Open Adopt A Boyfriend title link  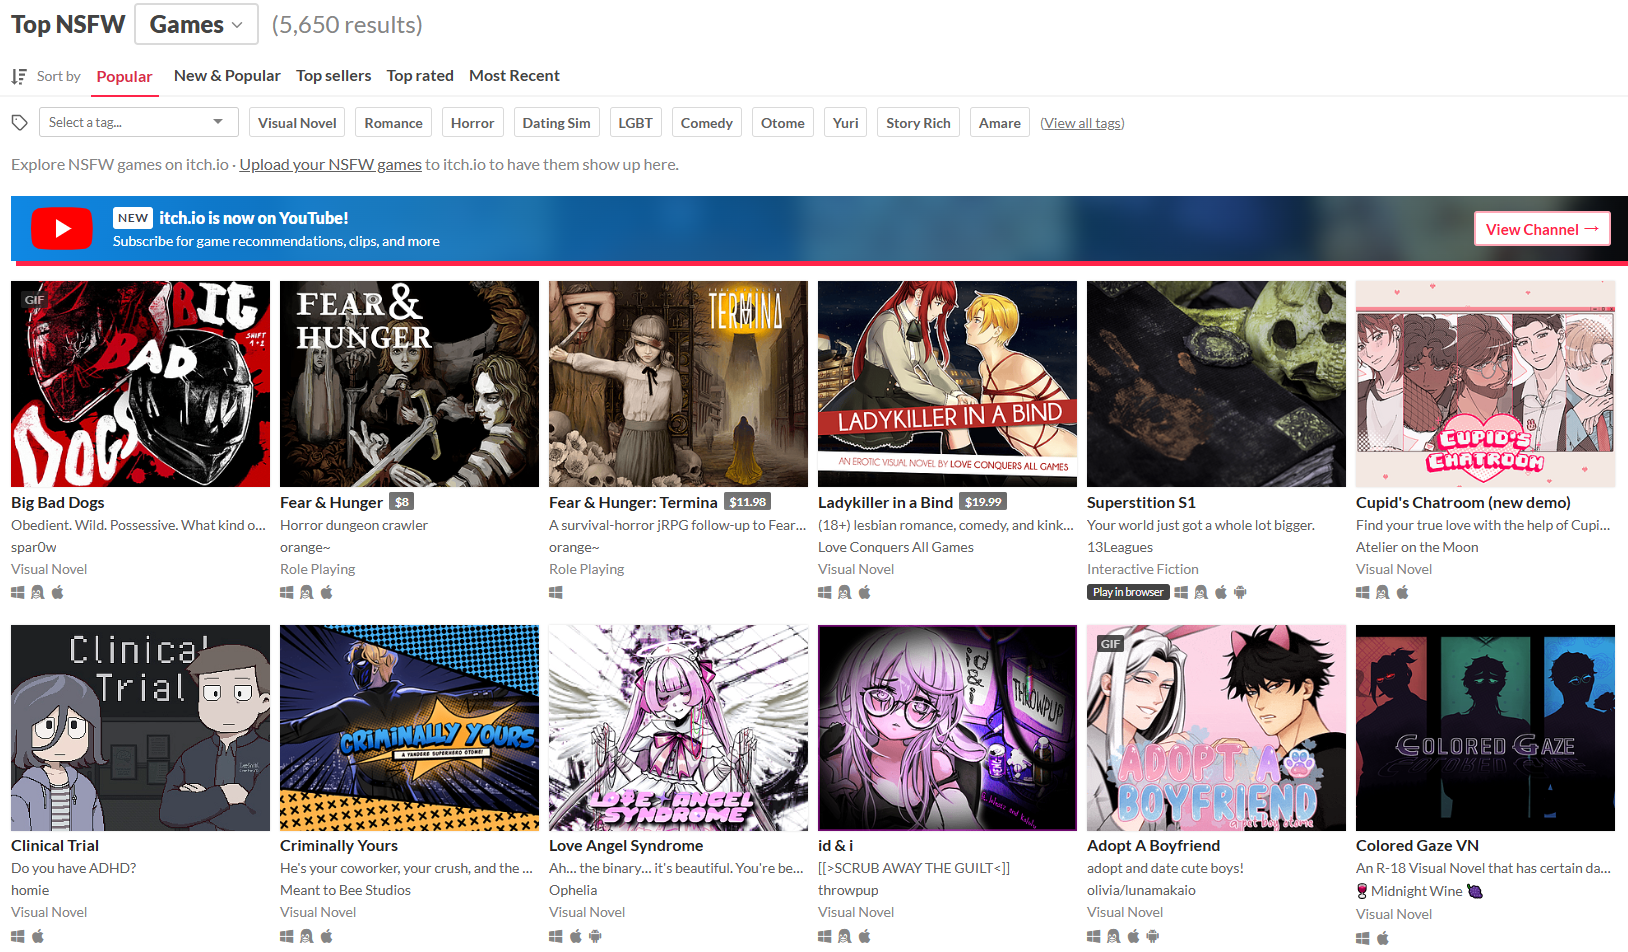point(1153,846)
